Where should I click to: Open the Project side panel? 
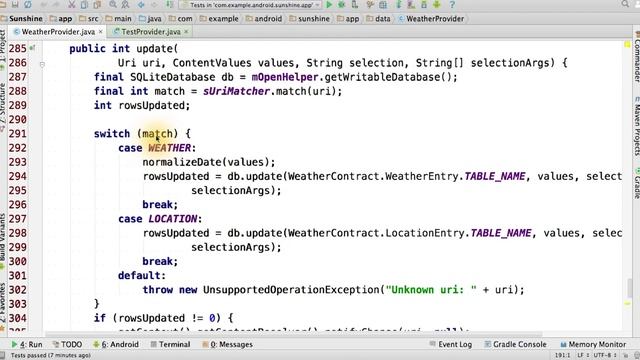(3, 49)
